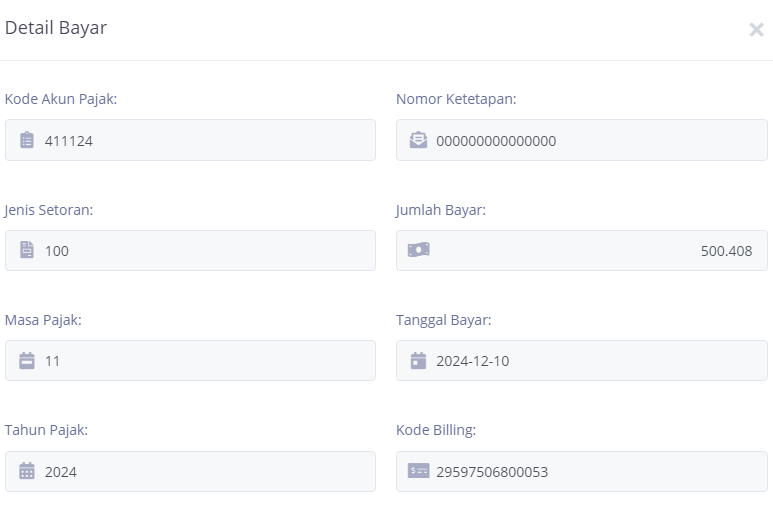The image size is (773, 516).
Task: Click the document icon in Jenis Setoran
Action: (27, 250)
